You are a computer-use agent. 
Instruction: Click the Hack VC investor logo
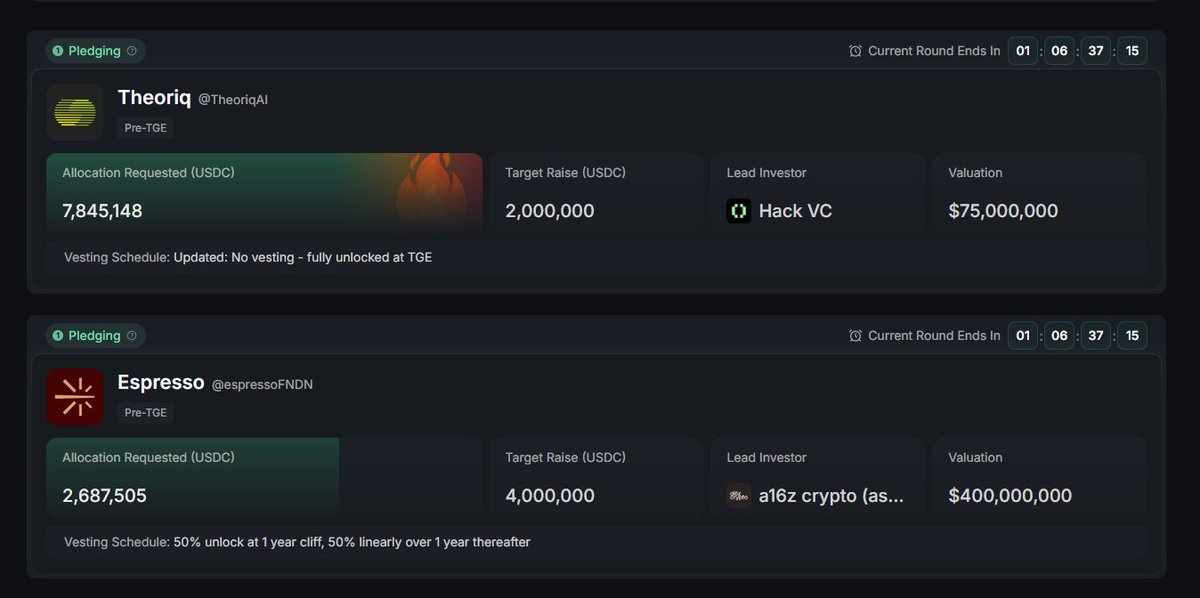pos(739,211)
